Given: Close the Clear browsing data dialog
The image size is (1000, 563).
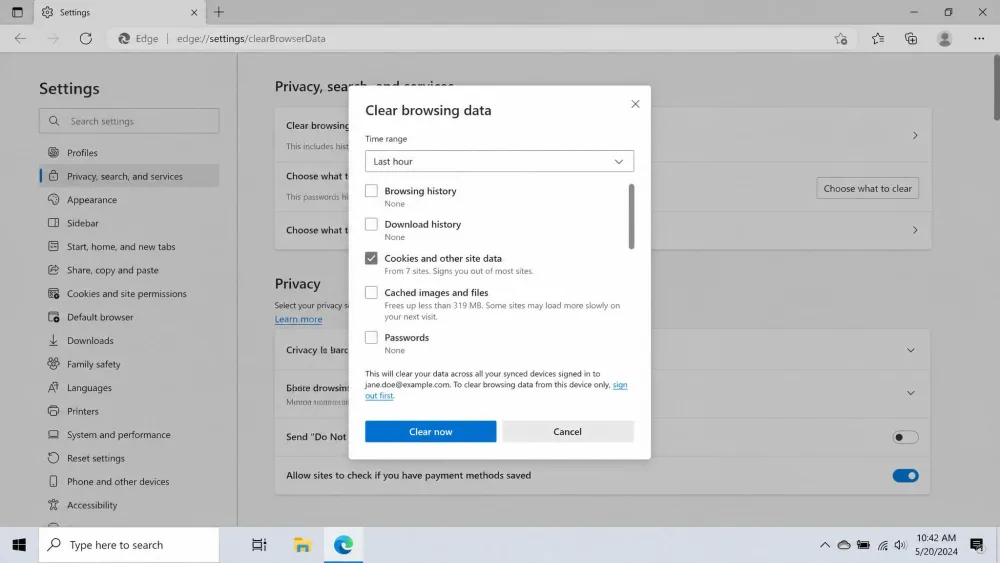Looking at the screenshot, I should click(635, 104).
